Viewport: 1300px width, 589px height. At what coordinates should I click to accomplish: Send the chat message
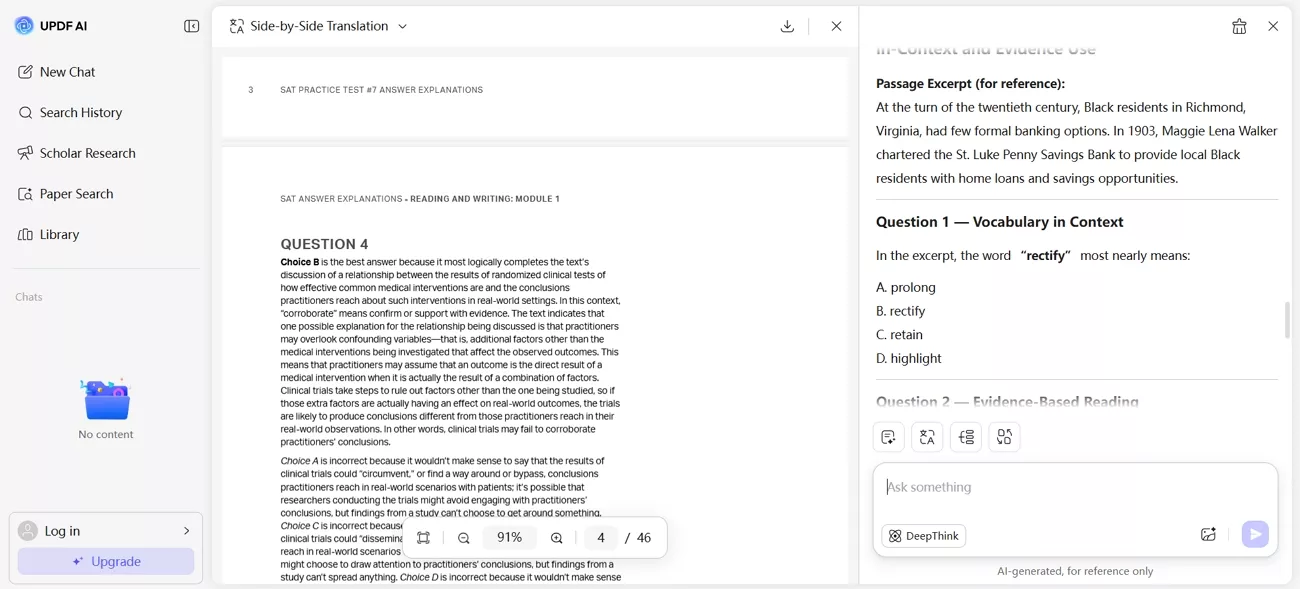pos(1255,534)
